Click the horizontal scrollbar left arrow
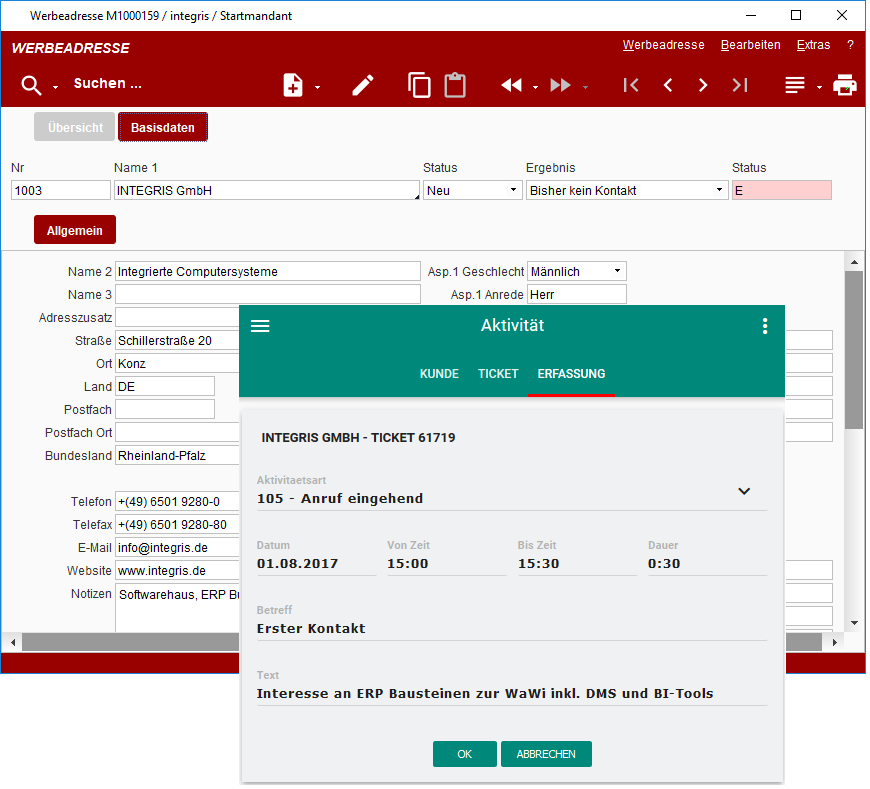Screen dimensions: 870x789 (12, 643)
